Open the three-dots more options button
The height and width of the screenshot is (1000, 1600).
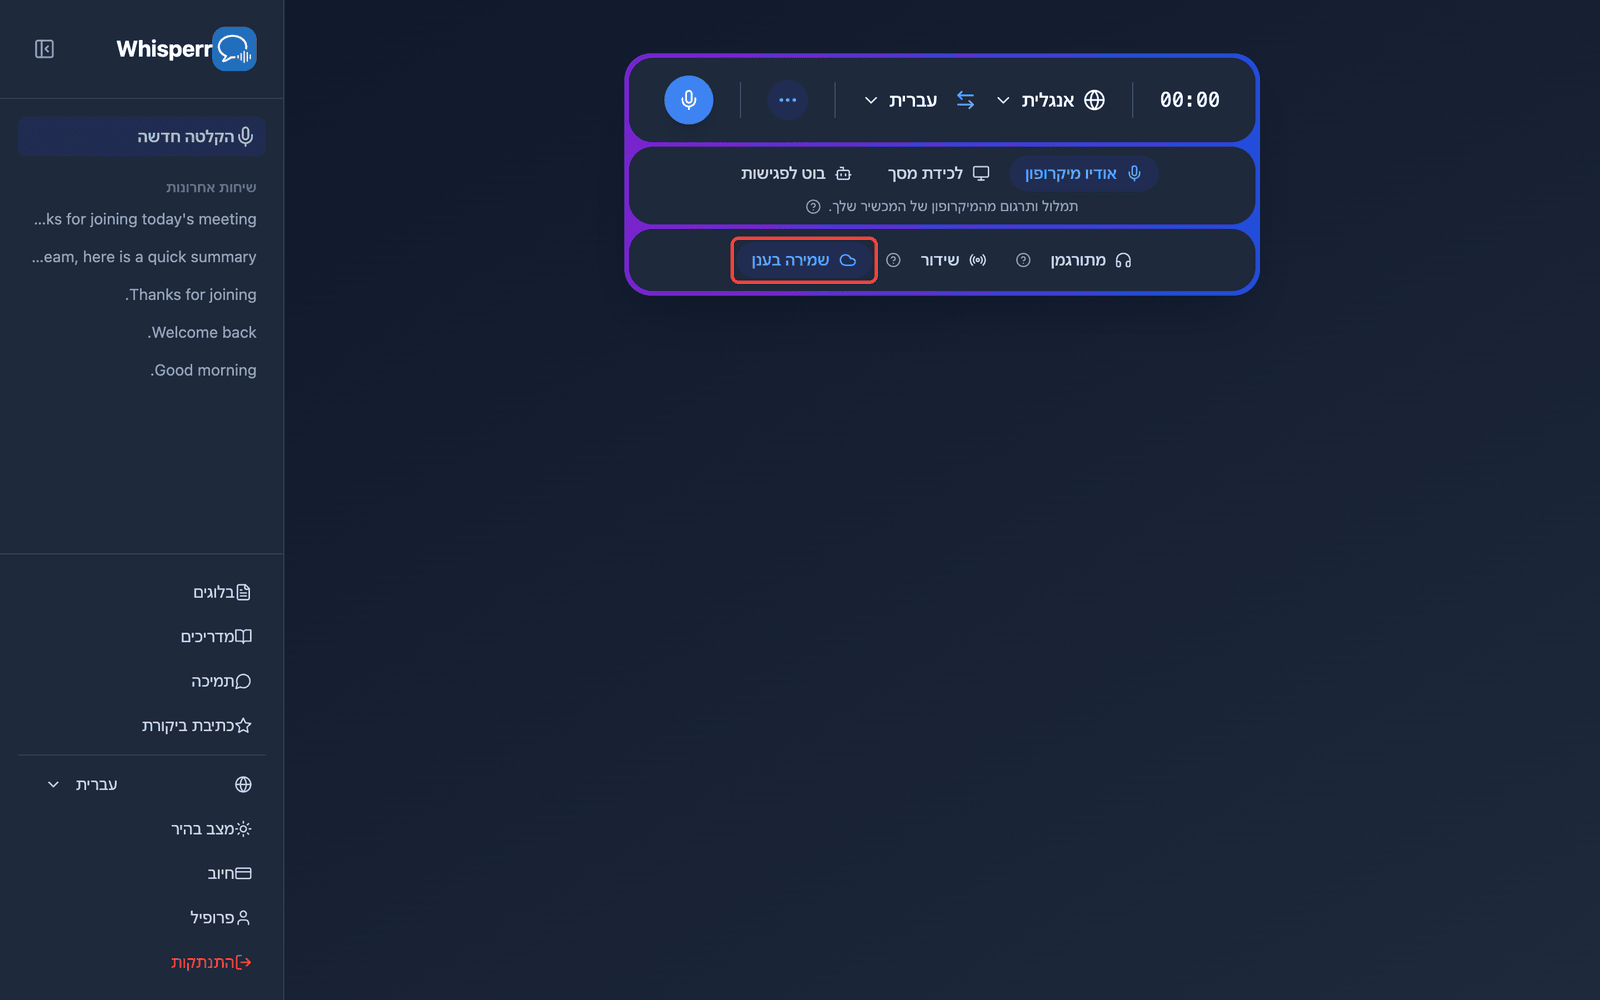point(788,100)
